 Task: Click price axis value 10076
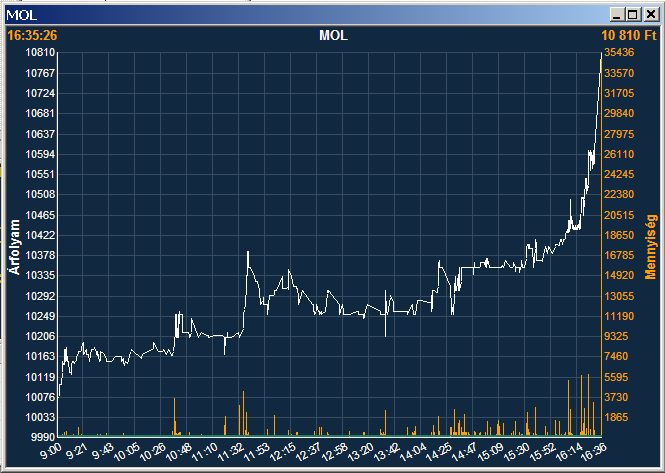point(40,397)
